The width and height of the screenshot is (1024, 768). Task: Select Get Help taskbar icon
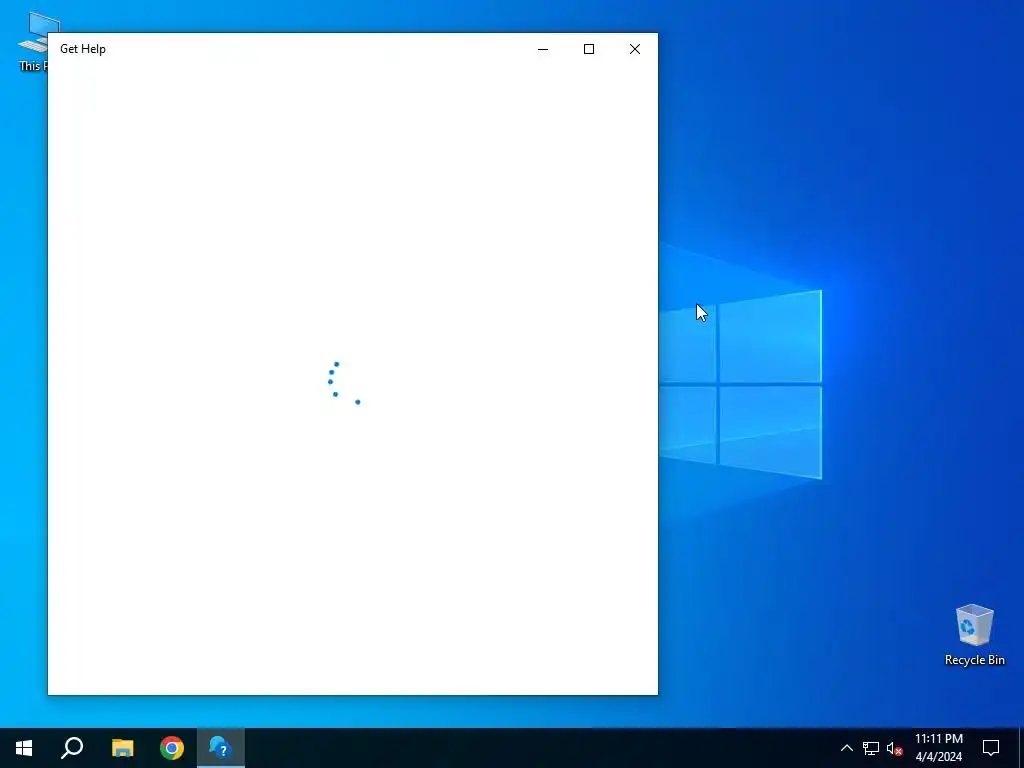click(x=221, y=748)
